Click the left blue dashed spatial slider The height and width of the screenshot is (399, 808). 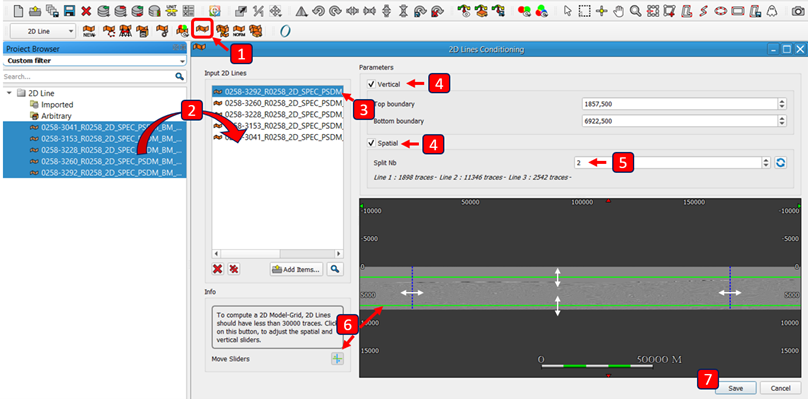(x=412, y=288)
